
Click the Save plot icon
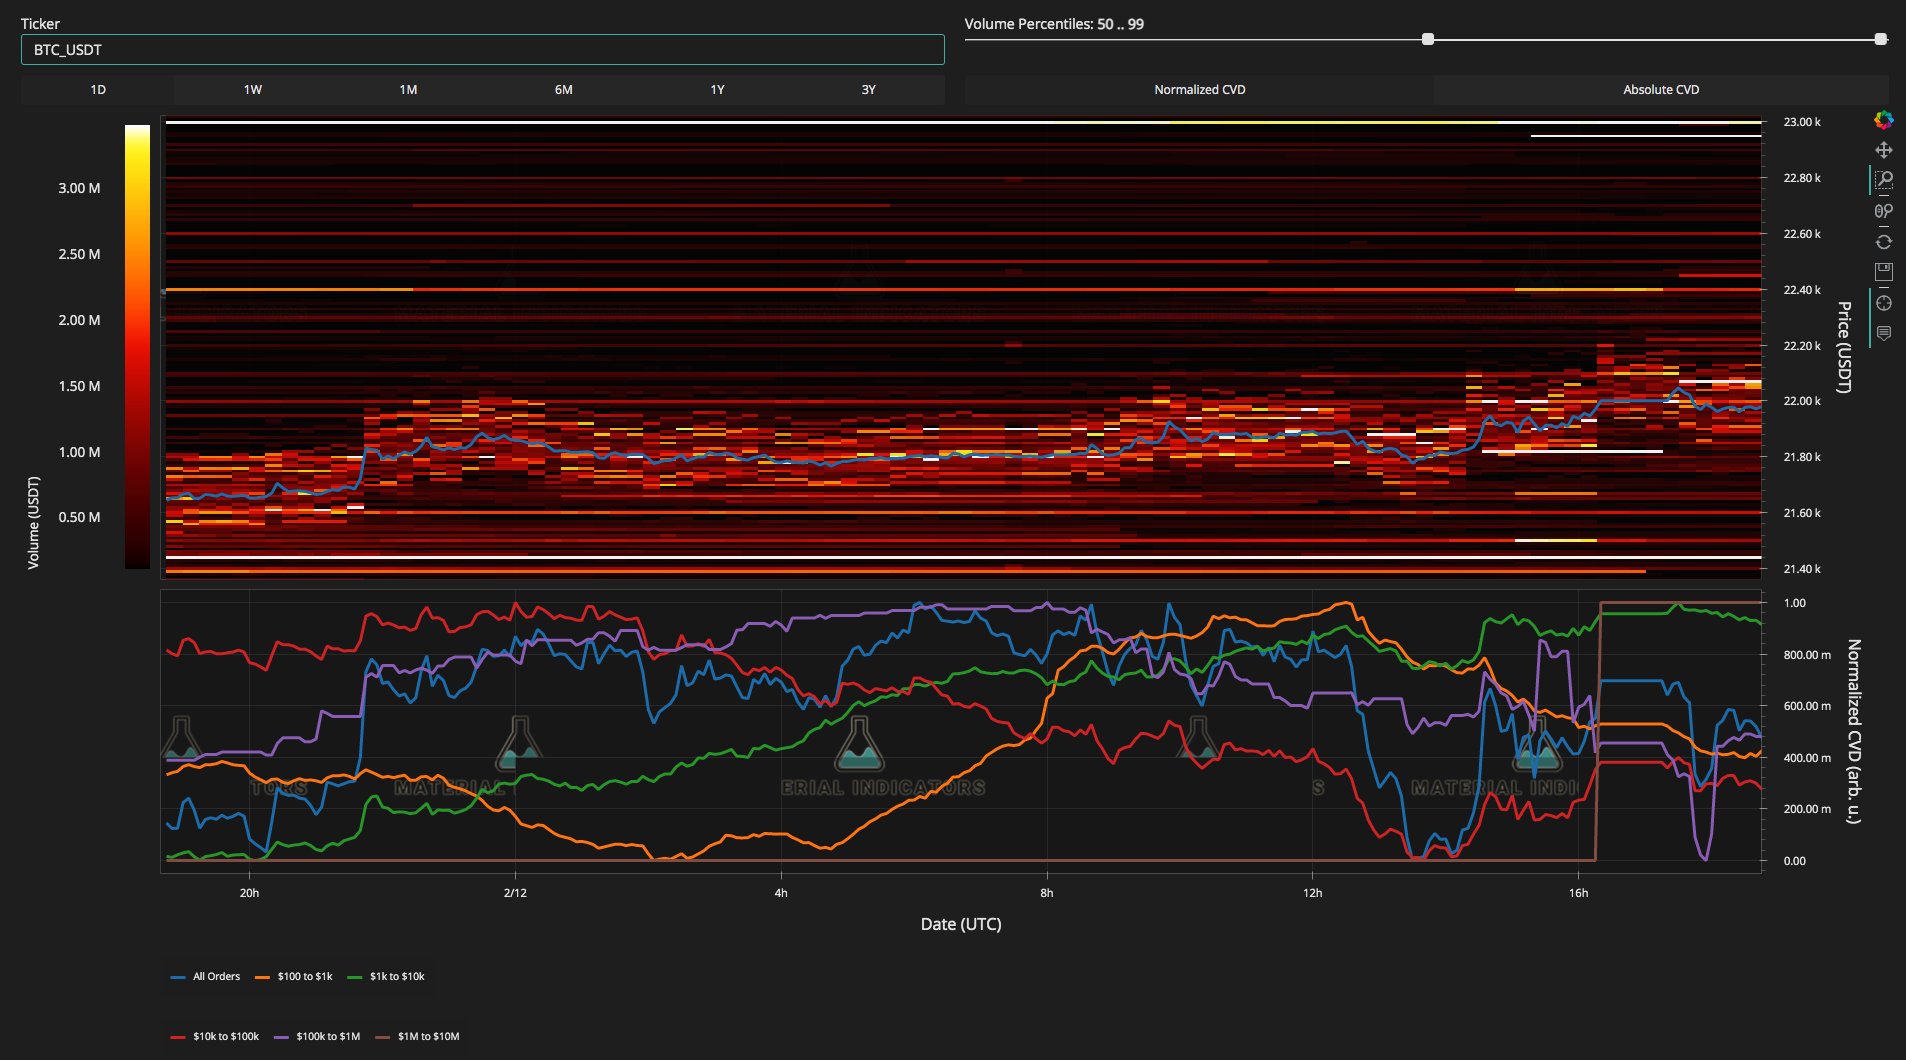click(1883, 272)
